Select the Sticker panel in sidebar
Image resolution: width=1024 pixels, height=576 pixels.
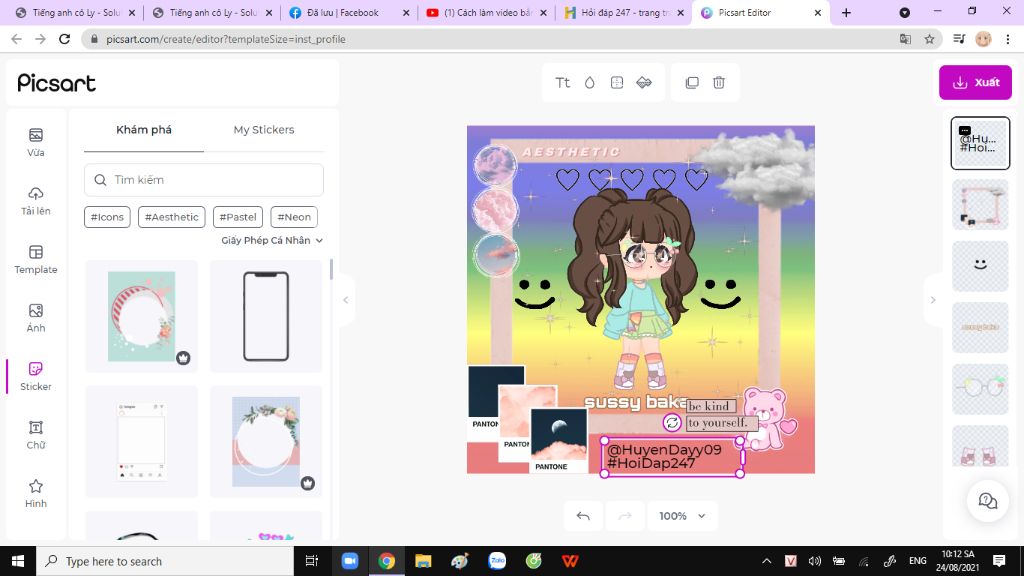pos(35,376)
